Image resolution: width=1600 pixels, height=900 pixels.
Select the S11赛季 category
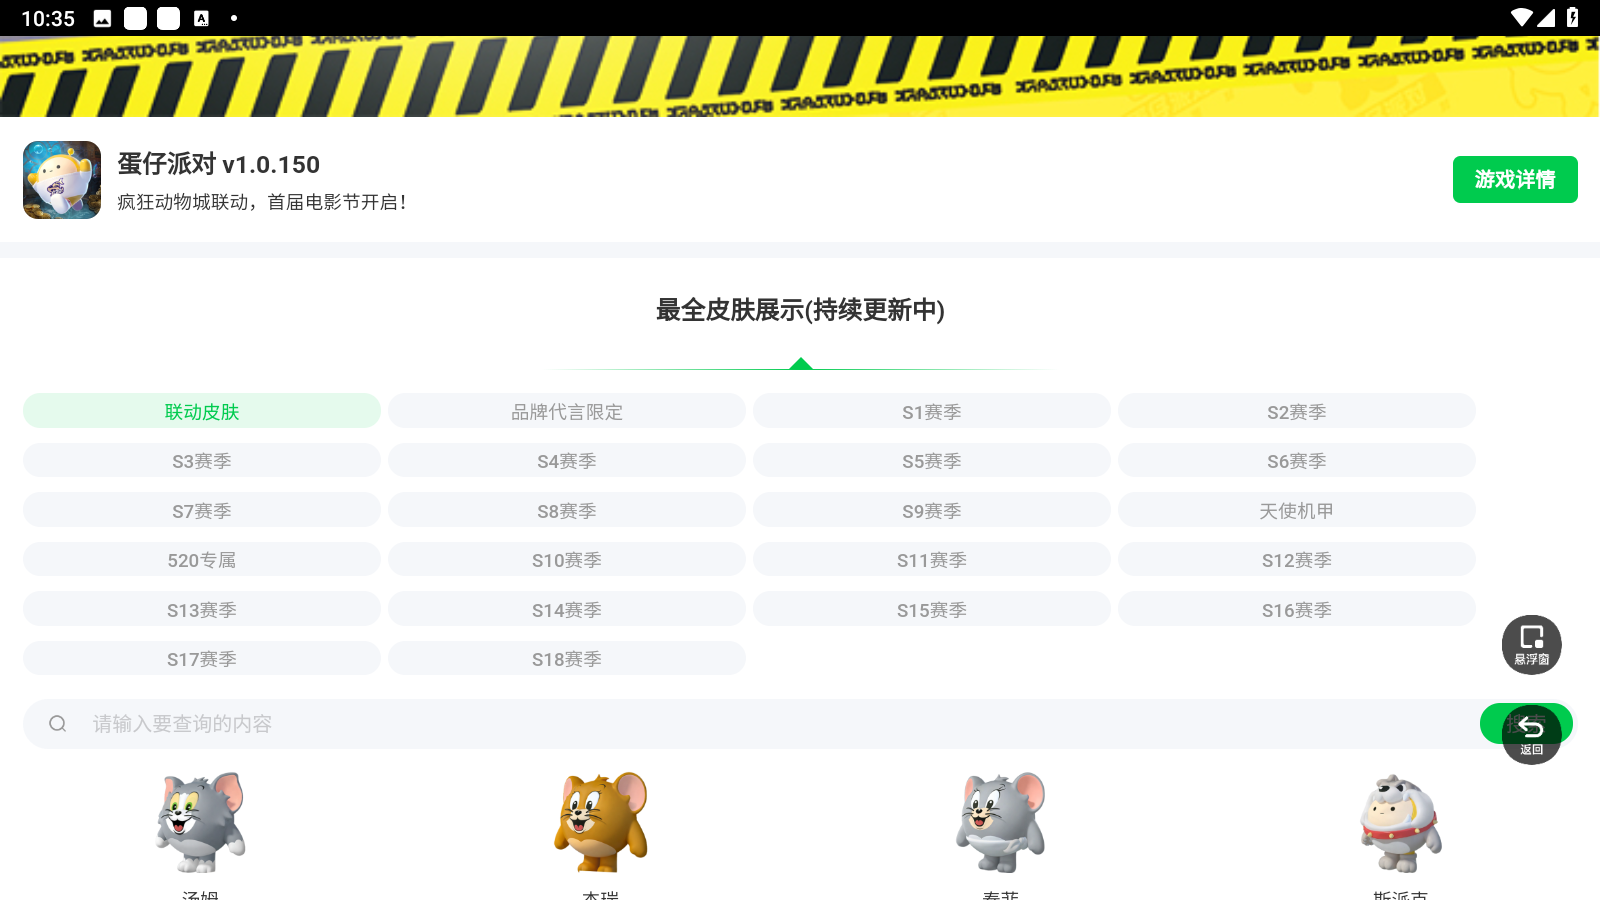932,559
